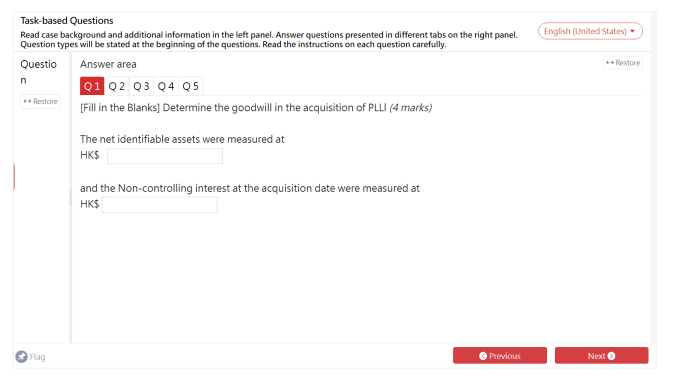Select the active Q 1 tab
676x389 pixels.
[x=92, y=86]
